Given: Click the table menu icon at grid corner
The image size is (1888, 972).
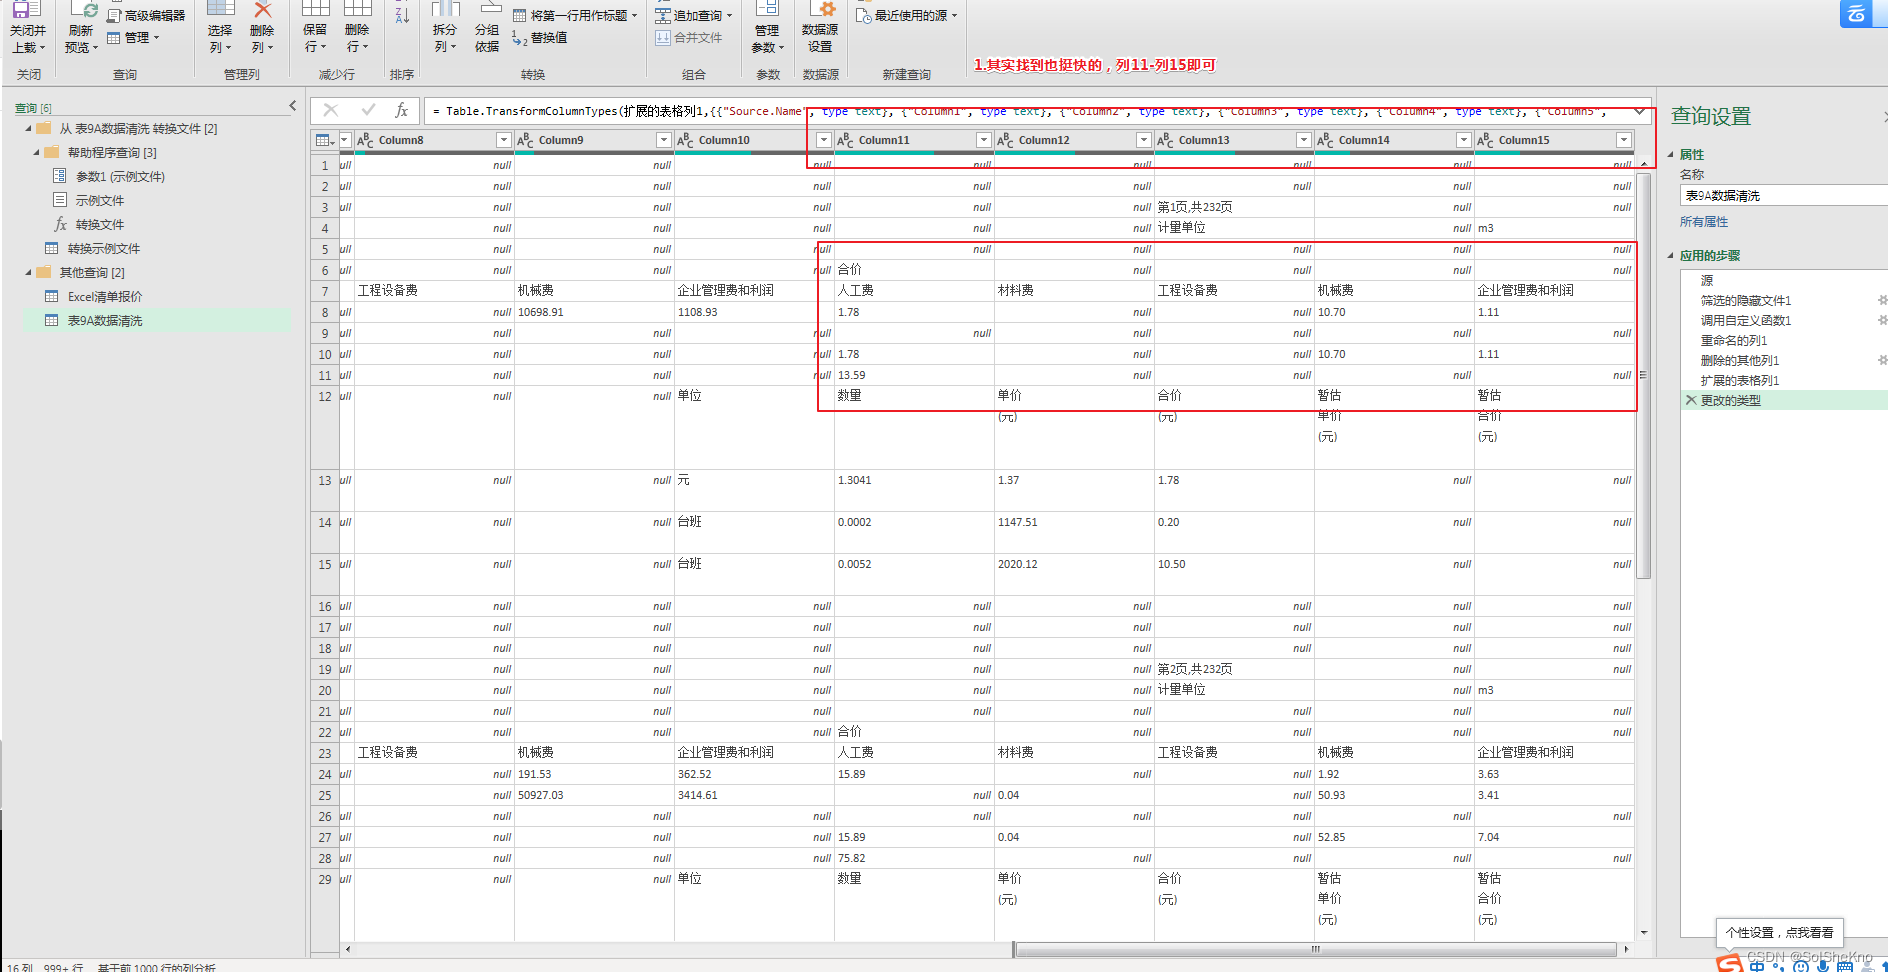Looking at the screenshot, I should pyautogui.click(x=324, y=140).
